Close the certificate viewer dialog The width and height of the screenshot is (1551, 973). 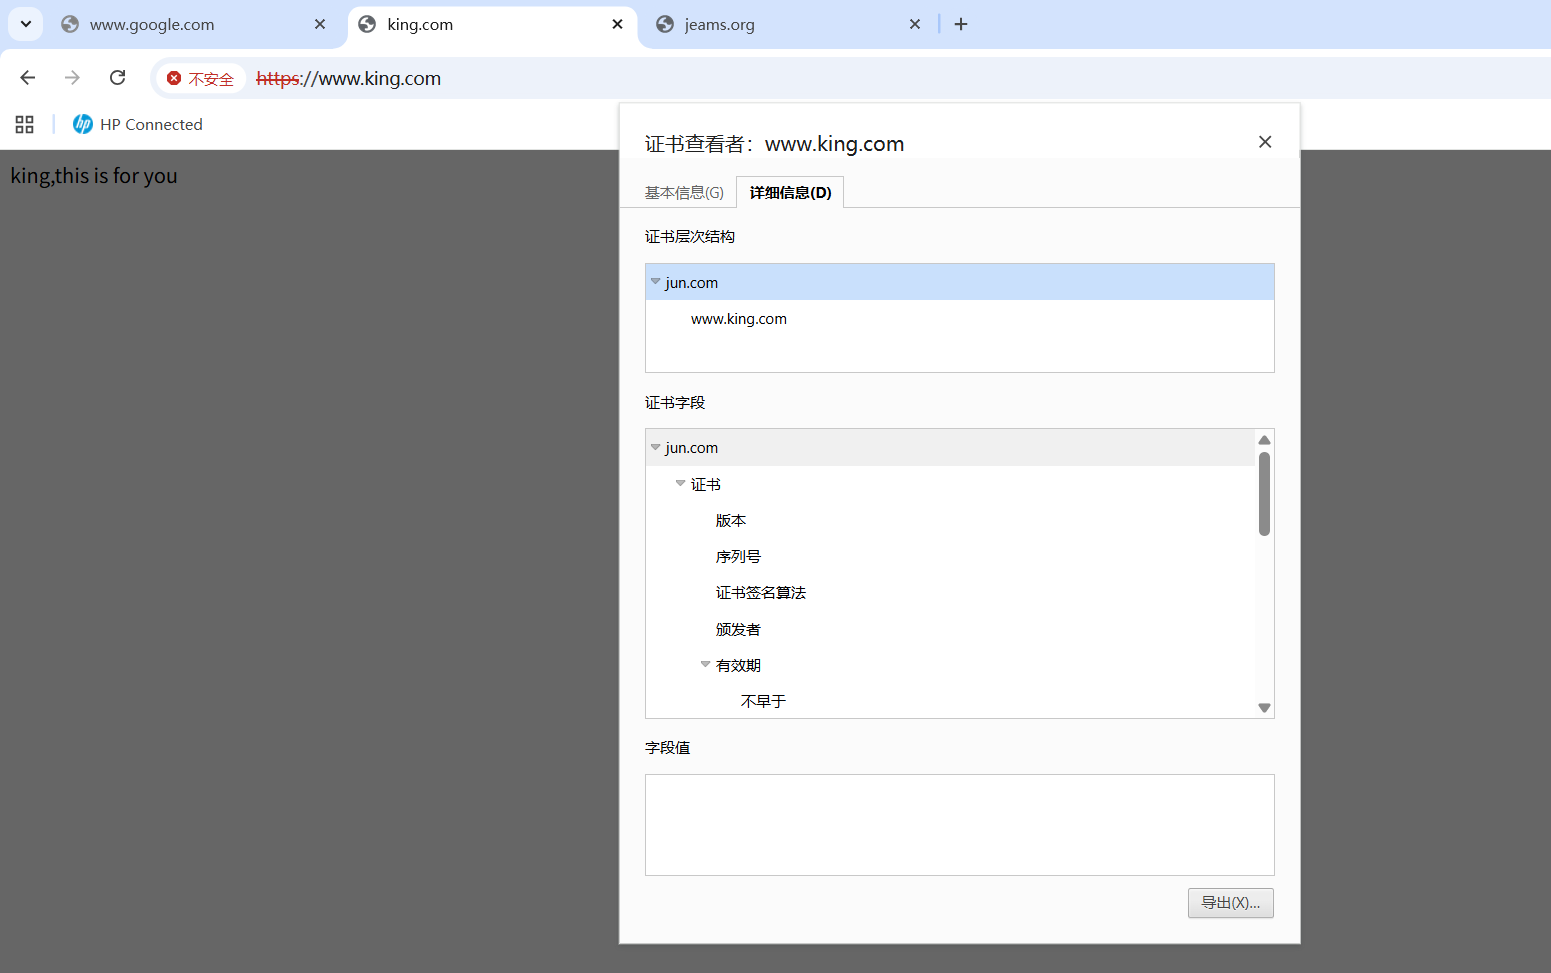[x=1265, y=142]
